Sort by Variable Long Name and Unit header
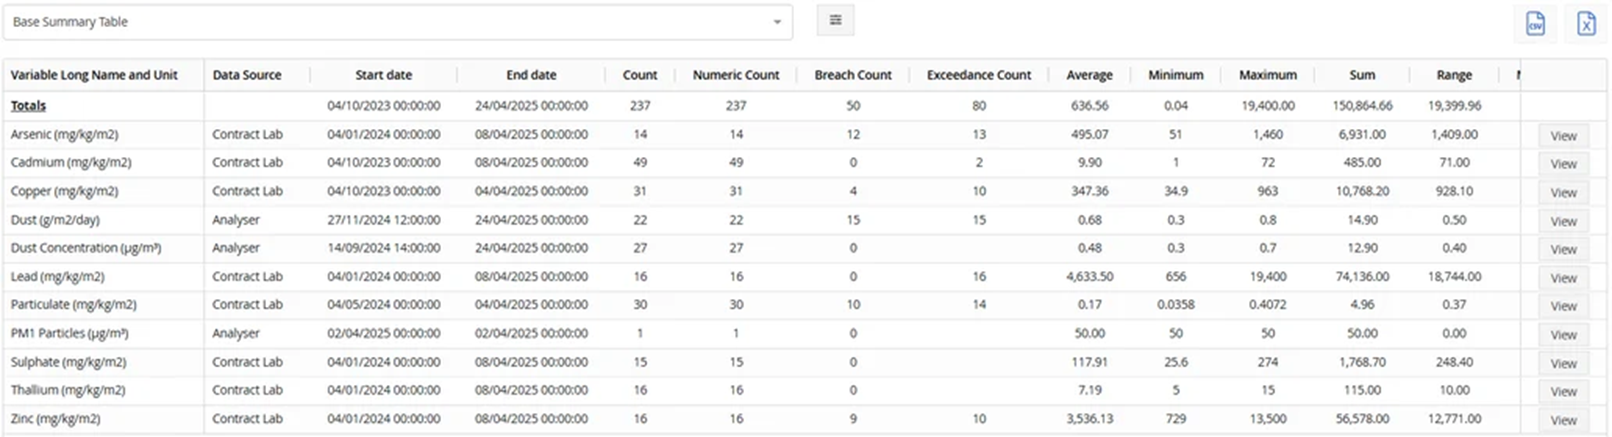 pos(94,75)
